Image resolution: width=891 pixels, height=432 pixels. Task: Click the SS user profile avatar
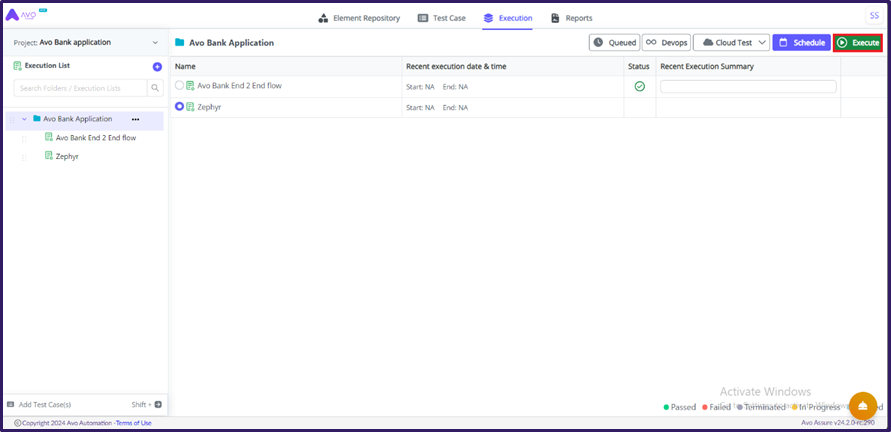[x=873, y=15]
